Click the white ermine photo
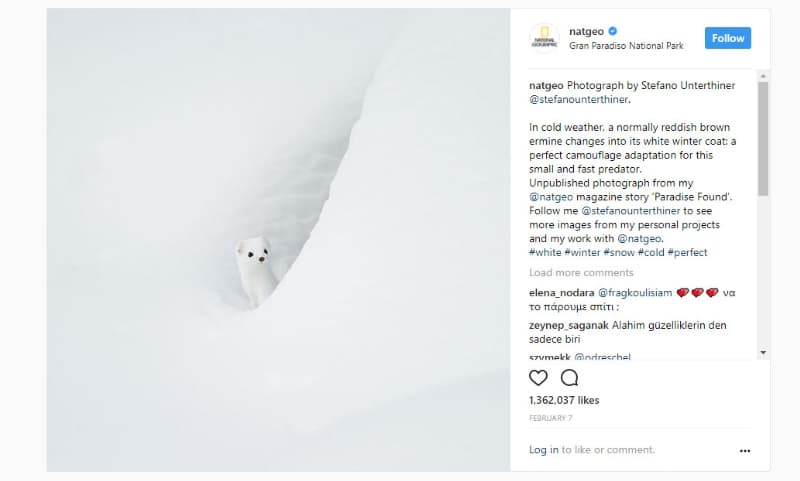The width and height of the screenshot is (800, 481). (x=279, y=240)
